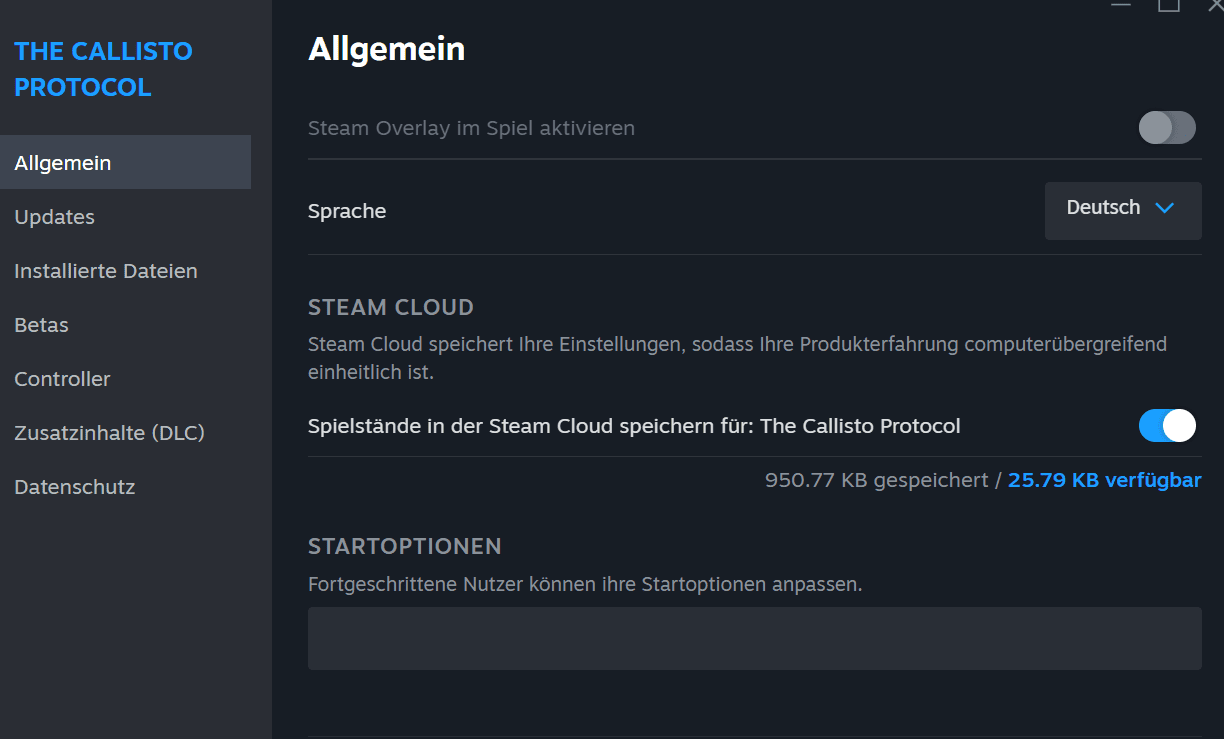The height and width of the screenshot is (739, 1224).
Task: Click the Spielstände in der Steam Cloud speichern text
Action: (x=634, y=426)
